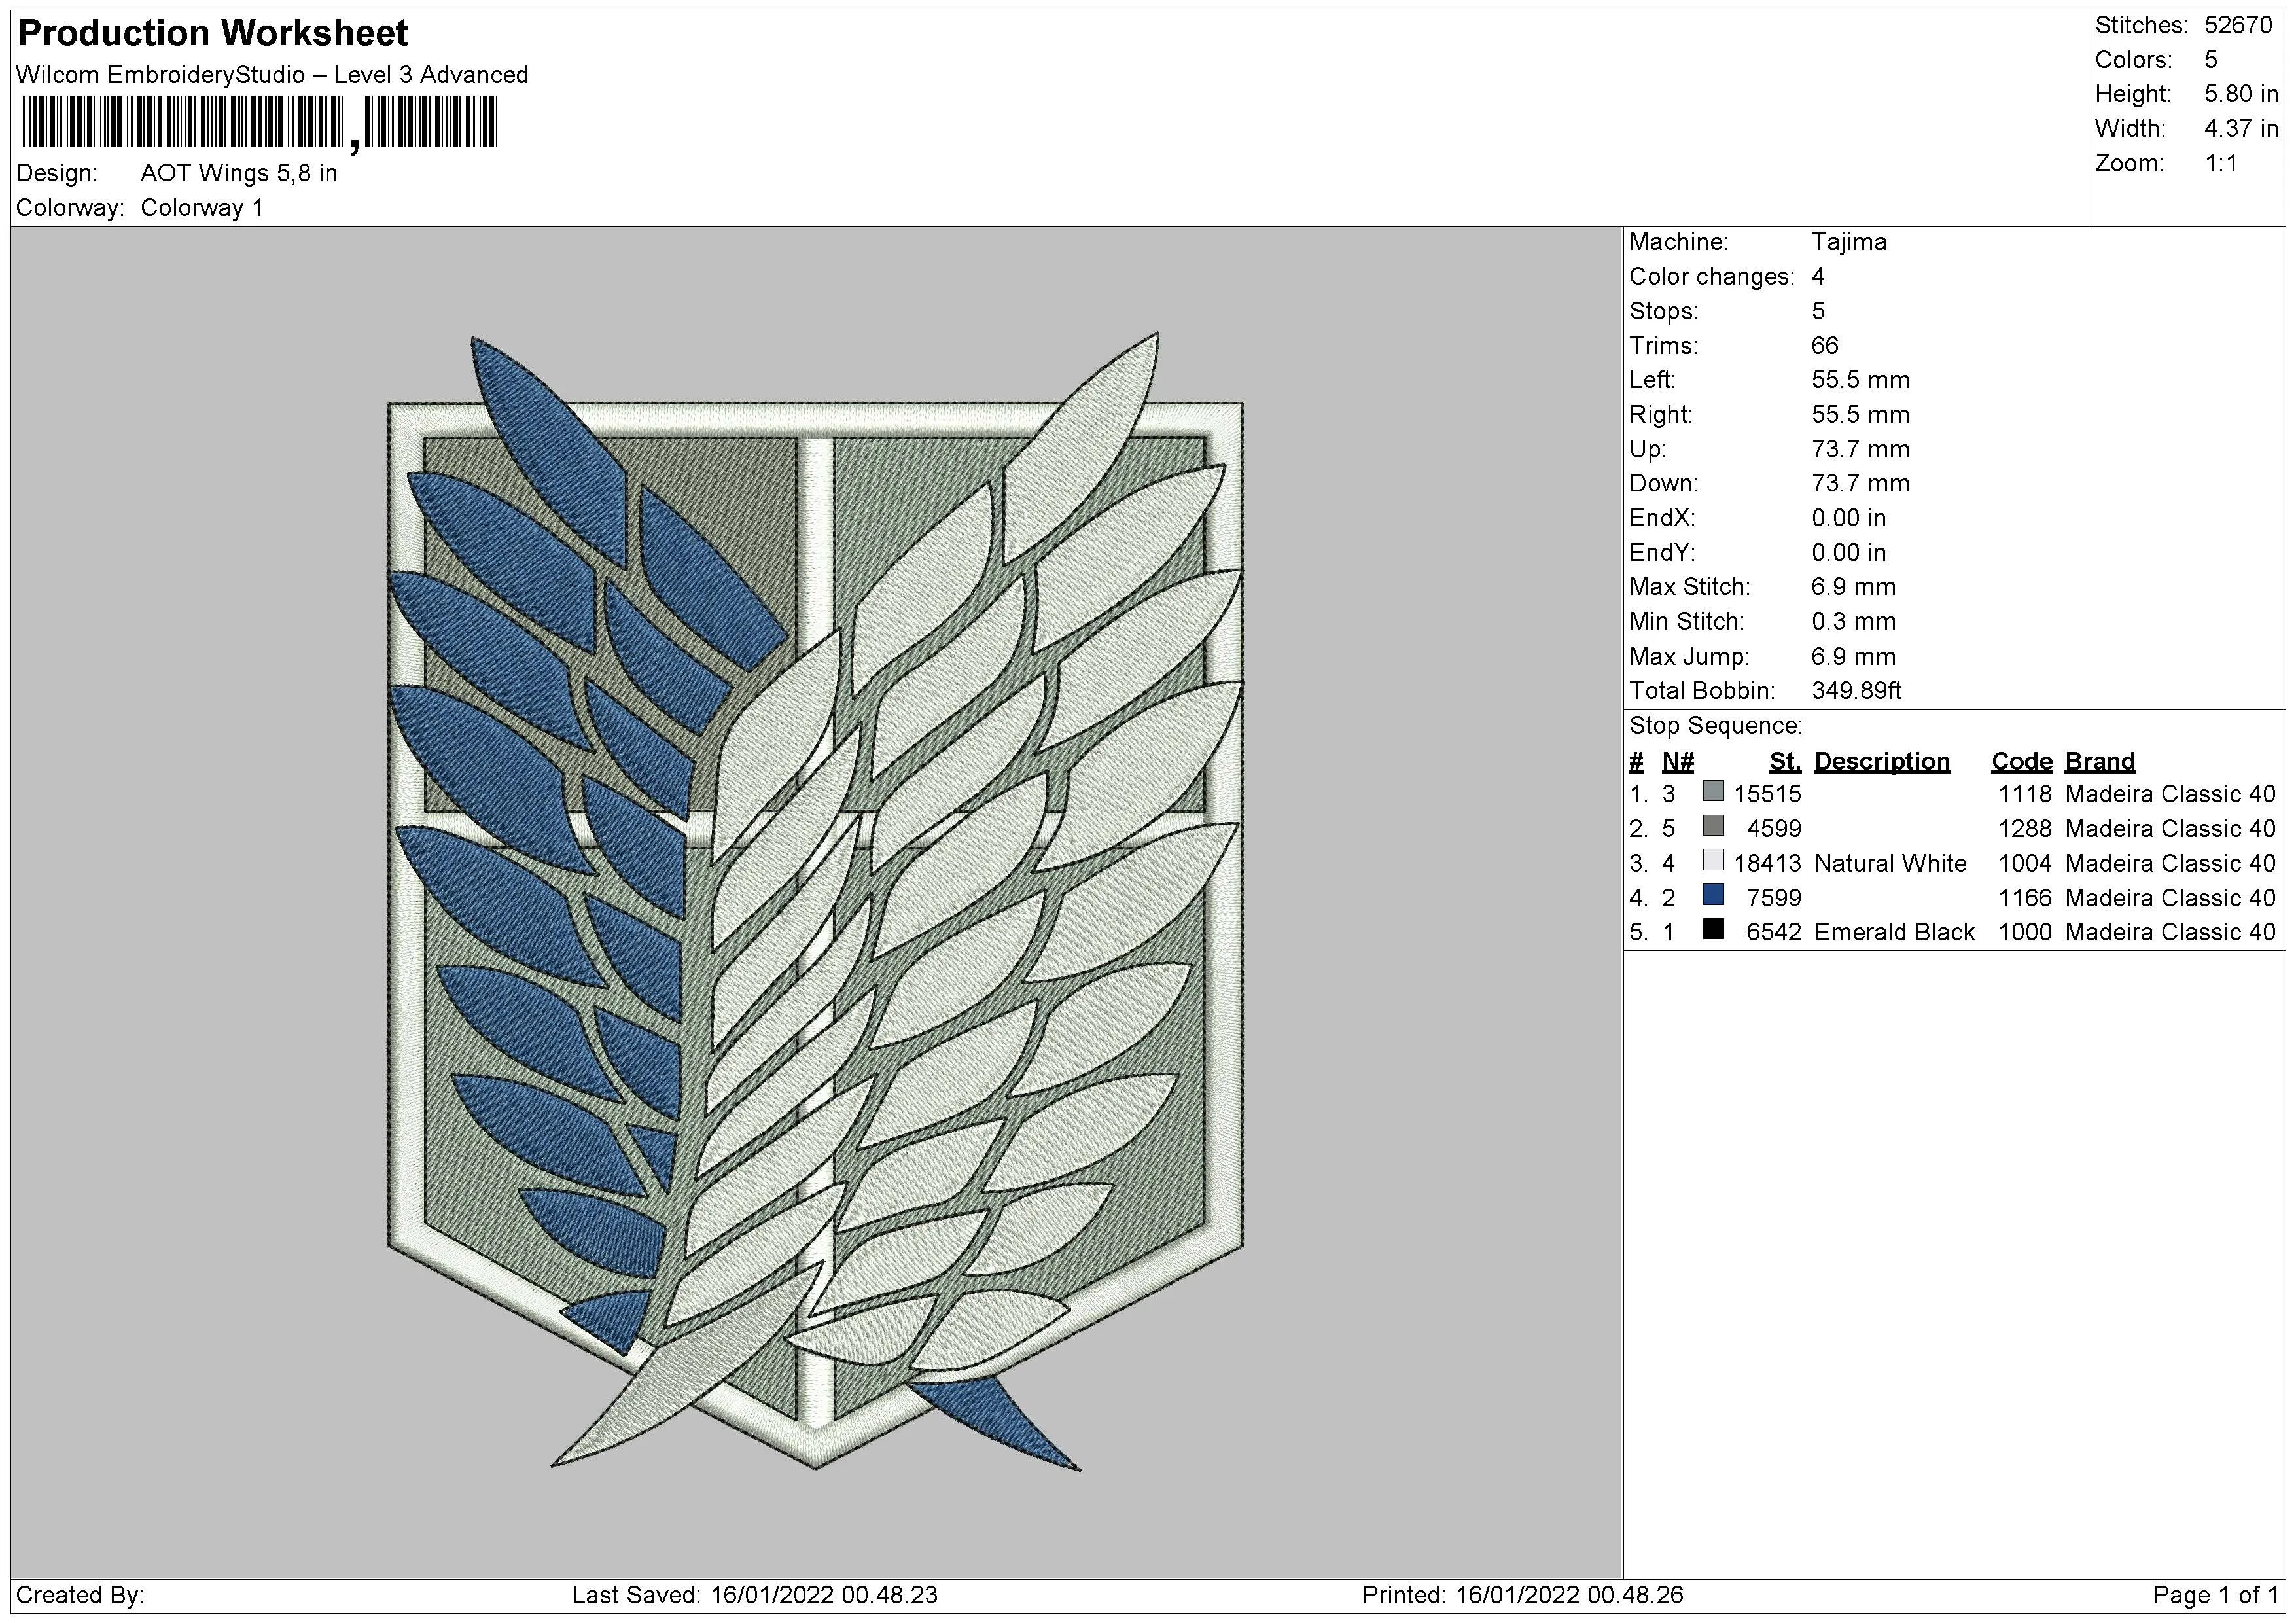Image resolution: width=2296 pixels, height=1623 pixels.
Task: Click the "Created By:" footer label
Action: (x=80, y=1595)
